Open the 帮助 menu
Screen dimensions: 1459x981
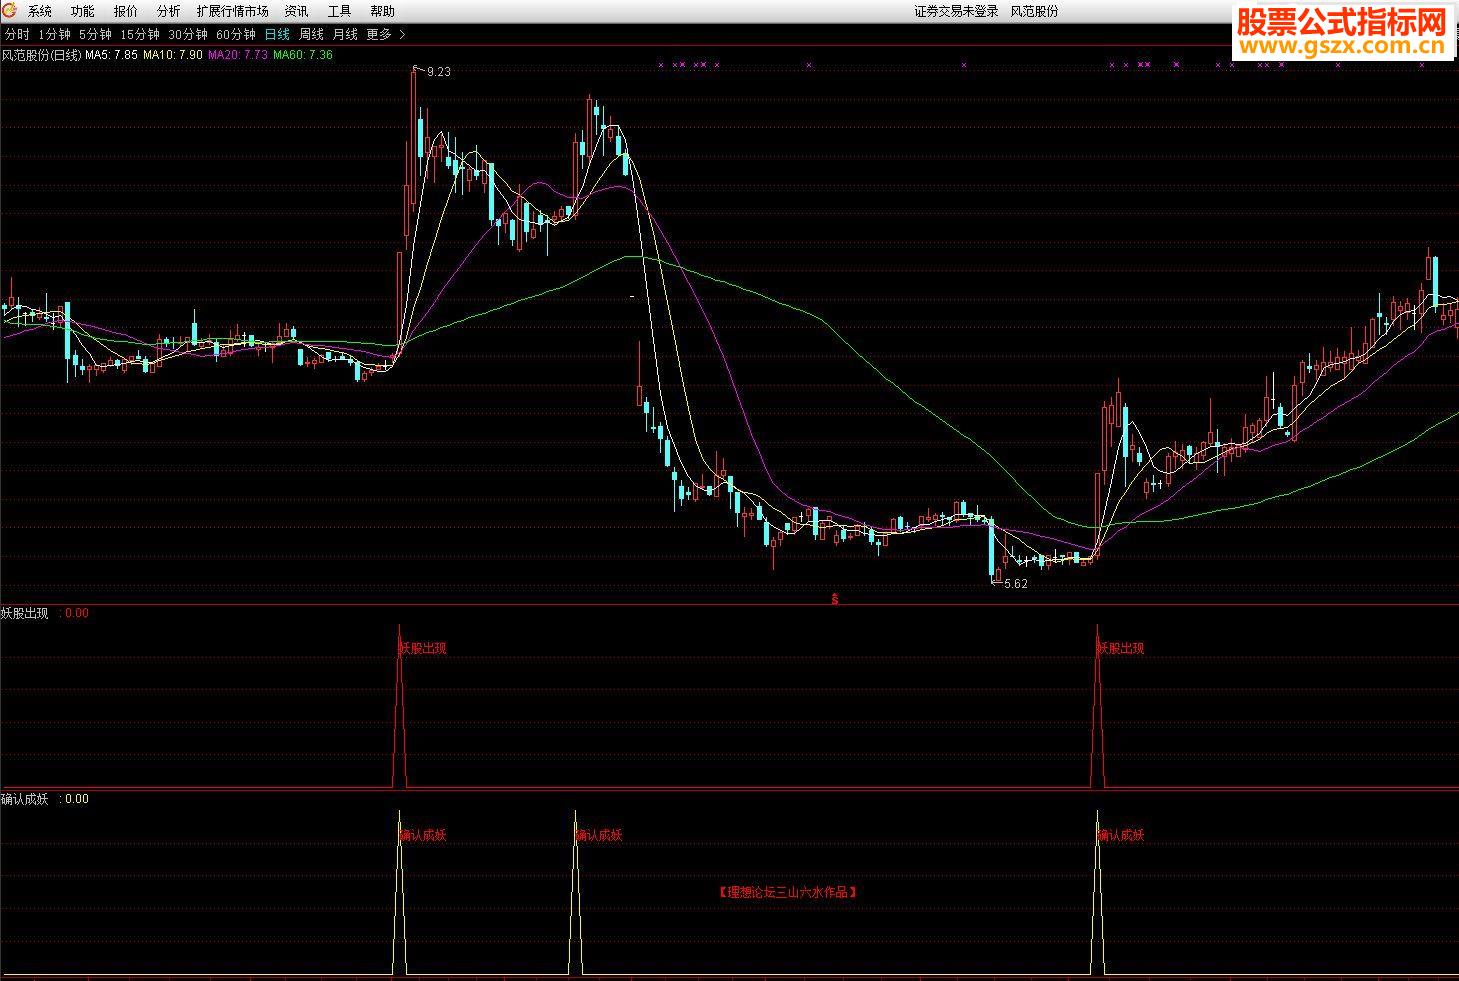coord(382,12)
